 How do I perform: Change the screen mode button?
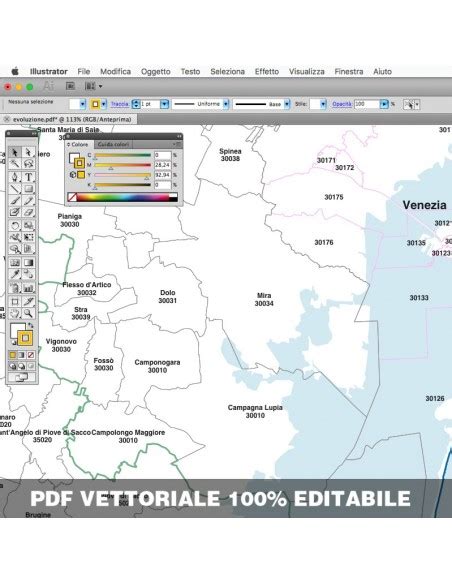point(22,378)
